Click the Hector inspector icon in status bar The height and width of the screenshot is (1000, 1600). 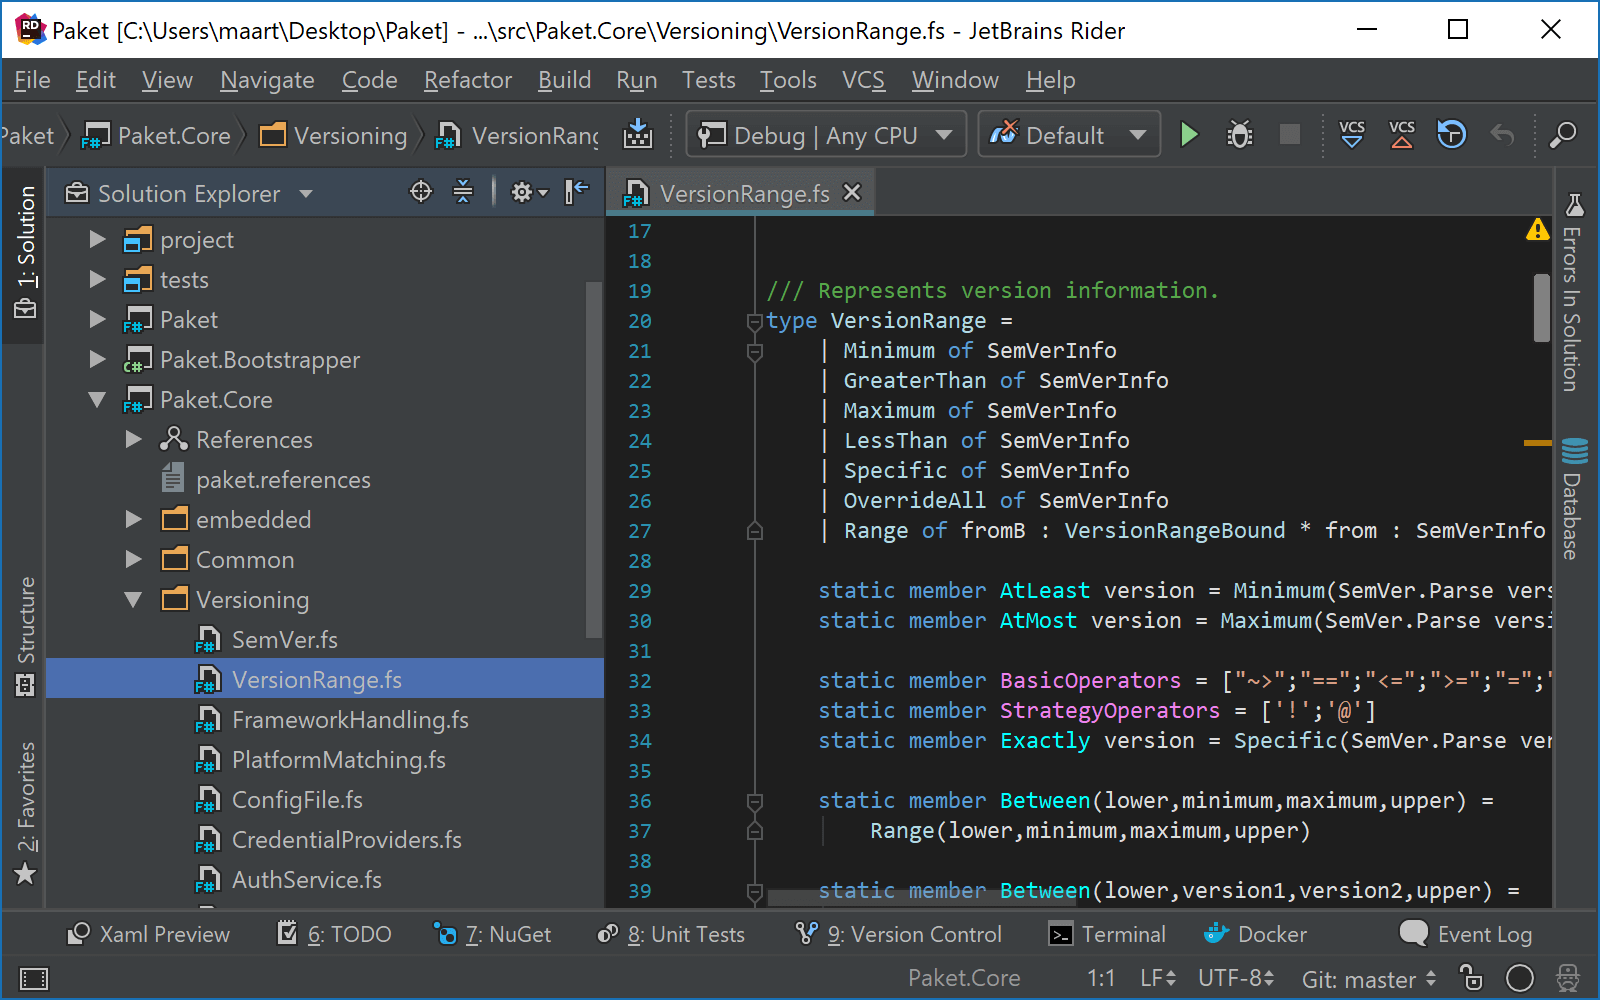(1568, 978)
